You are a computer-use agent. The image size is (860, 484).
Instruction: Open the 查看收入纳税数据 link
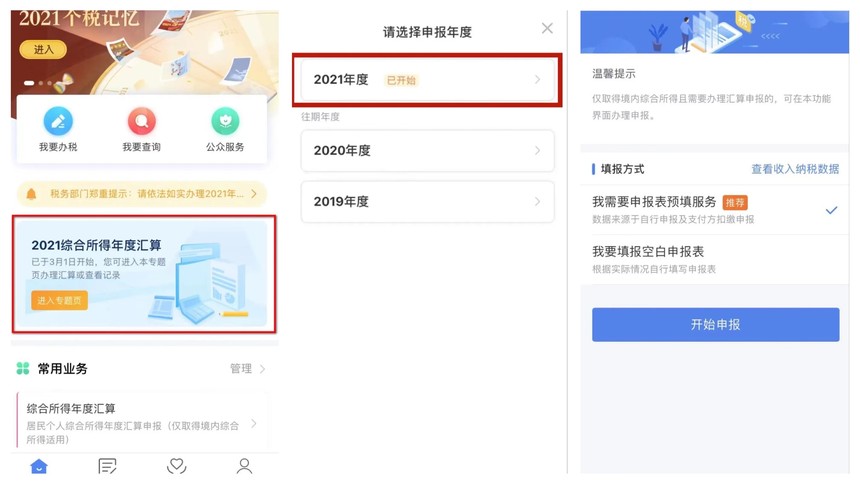click(795, 169)
